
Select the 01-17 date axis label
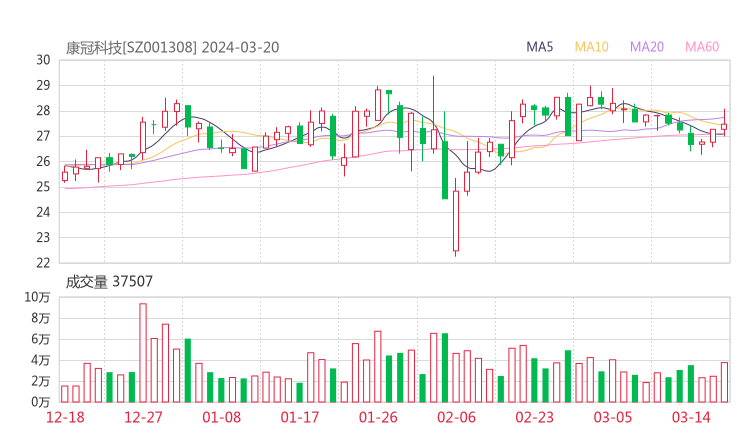300,417
